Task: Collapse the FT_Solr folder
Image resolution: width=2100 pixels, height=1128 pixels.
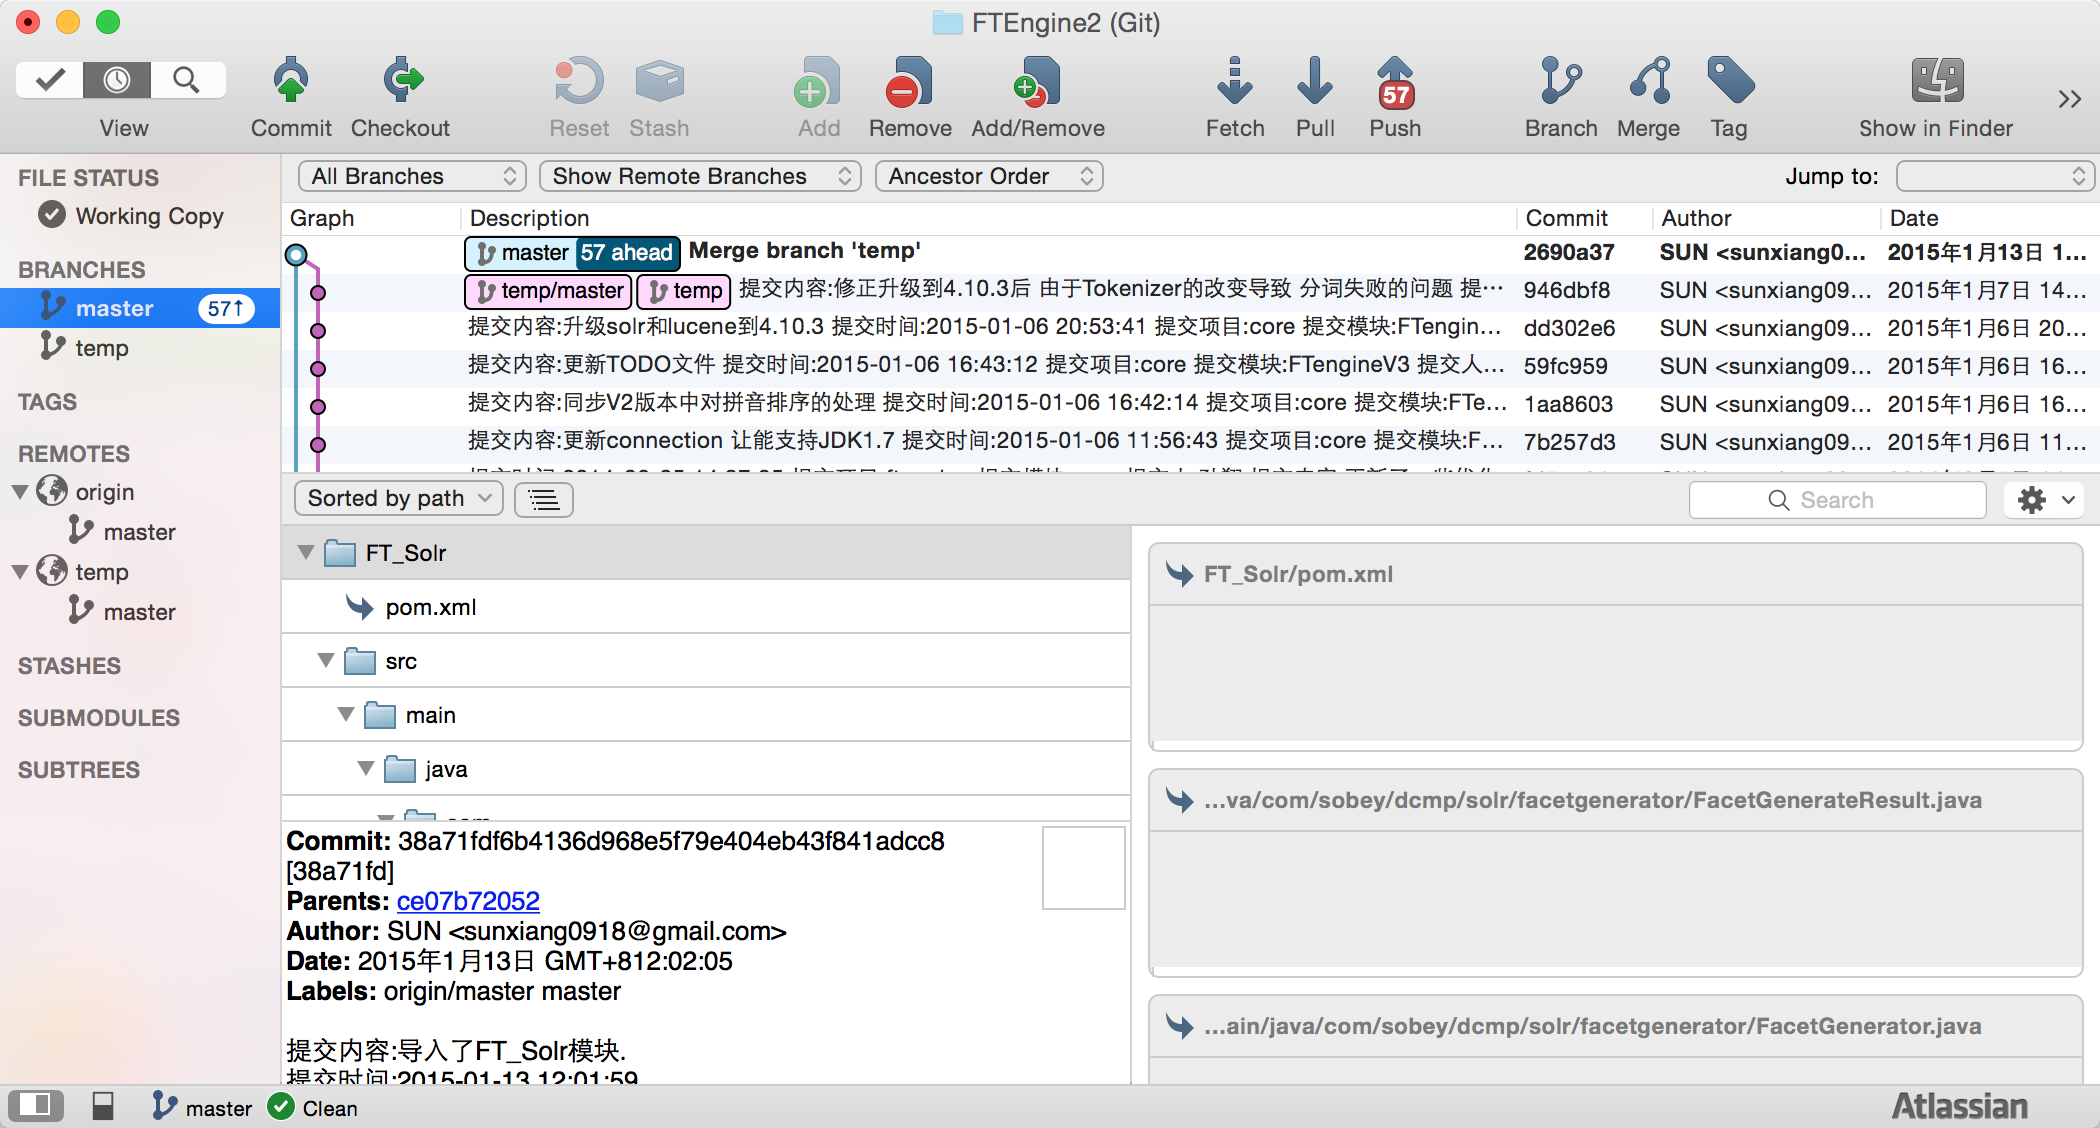Action: 306,552
